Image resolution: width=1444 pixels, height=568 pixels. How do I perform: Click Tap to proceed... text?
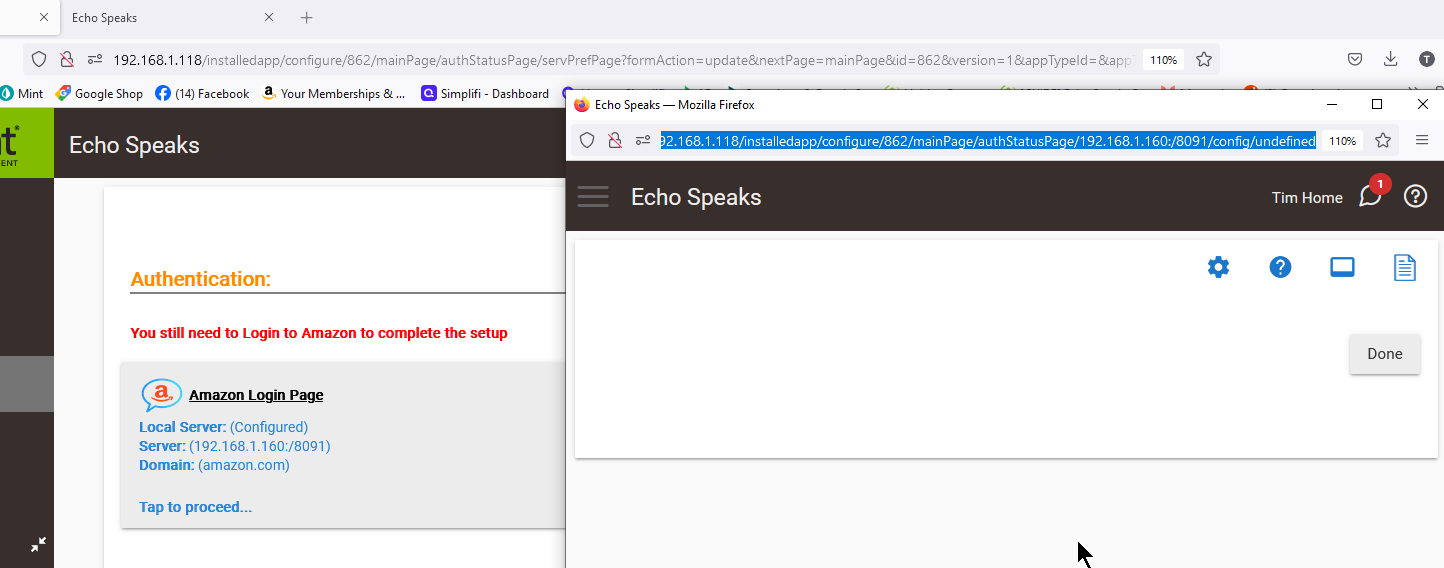195,507
